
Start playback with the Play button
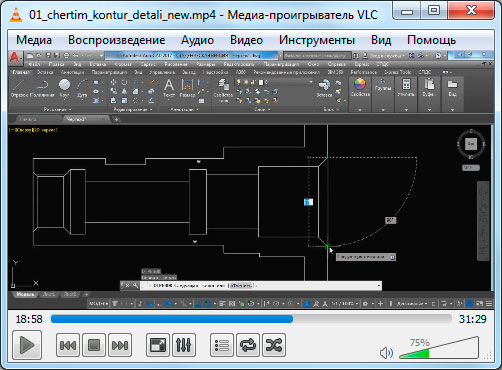27,345
